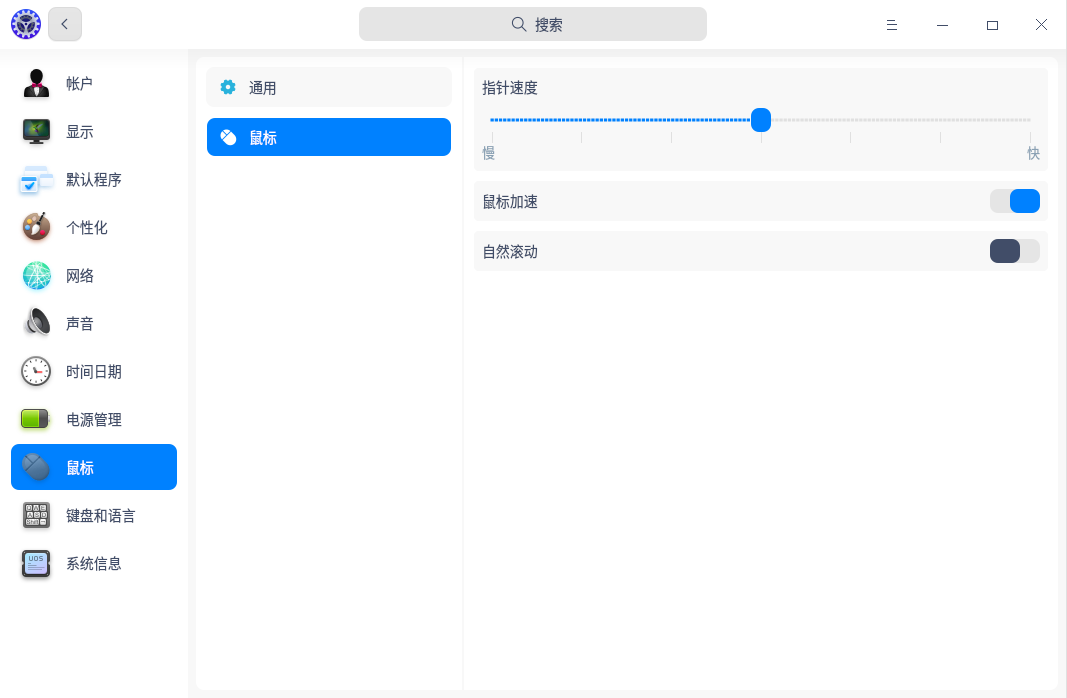
Task: Open the 帐户 (Accounts) settings icon
Action: [37, 84]
